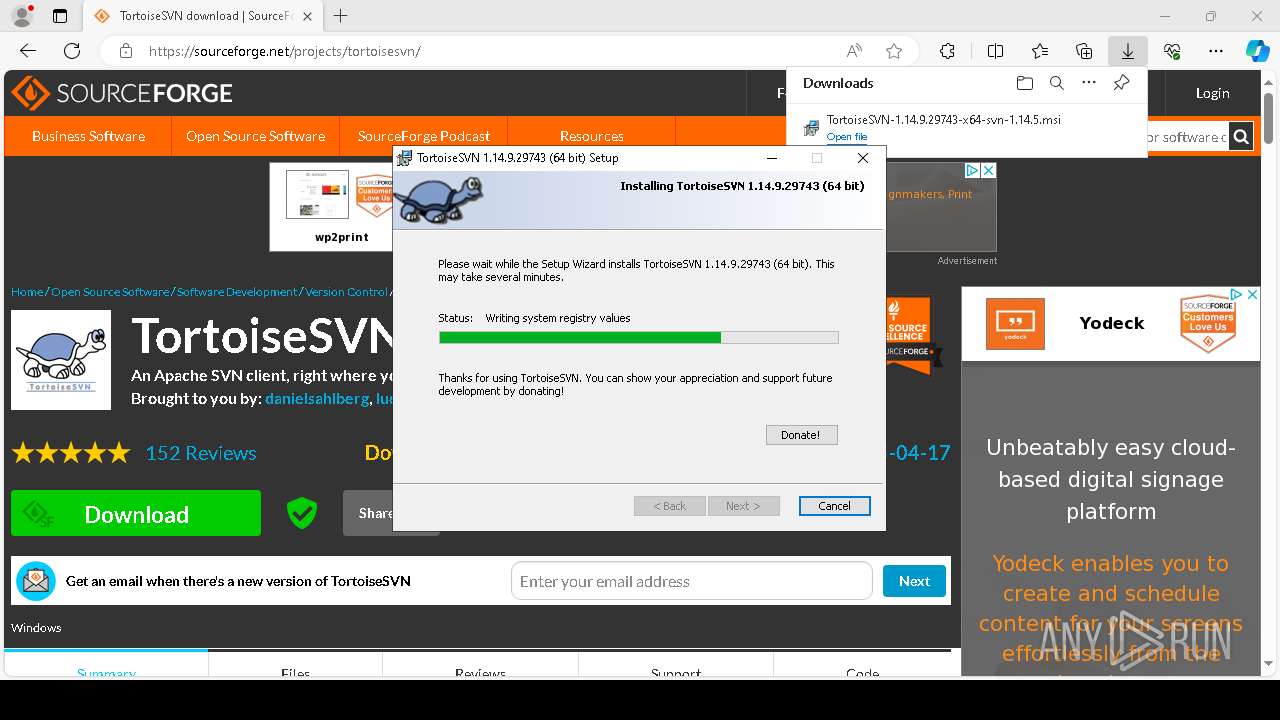View site information lock icon
Screen dimensions: 1280x720
tap(126, 51)
